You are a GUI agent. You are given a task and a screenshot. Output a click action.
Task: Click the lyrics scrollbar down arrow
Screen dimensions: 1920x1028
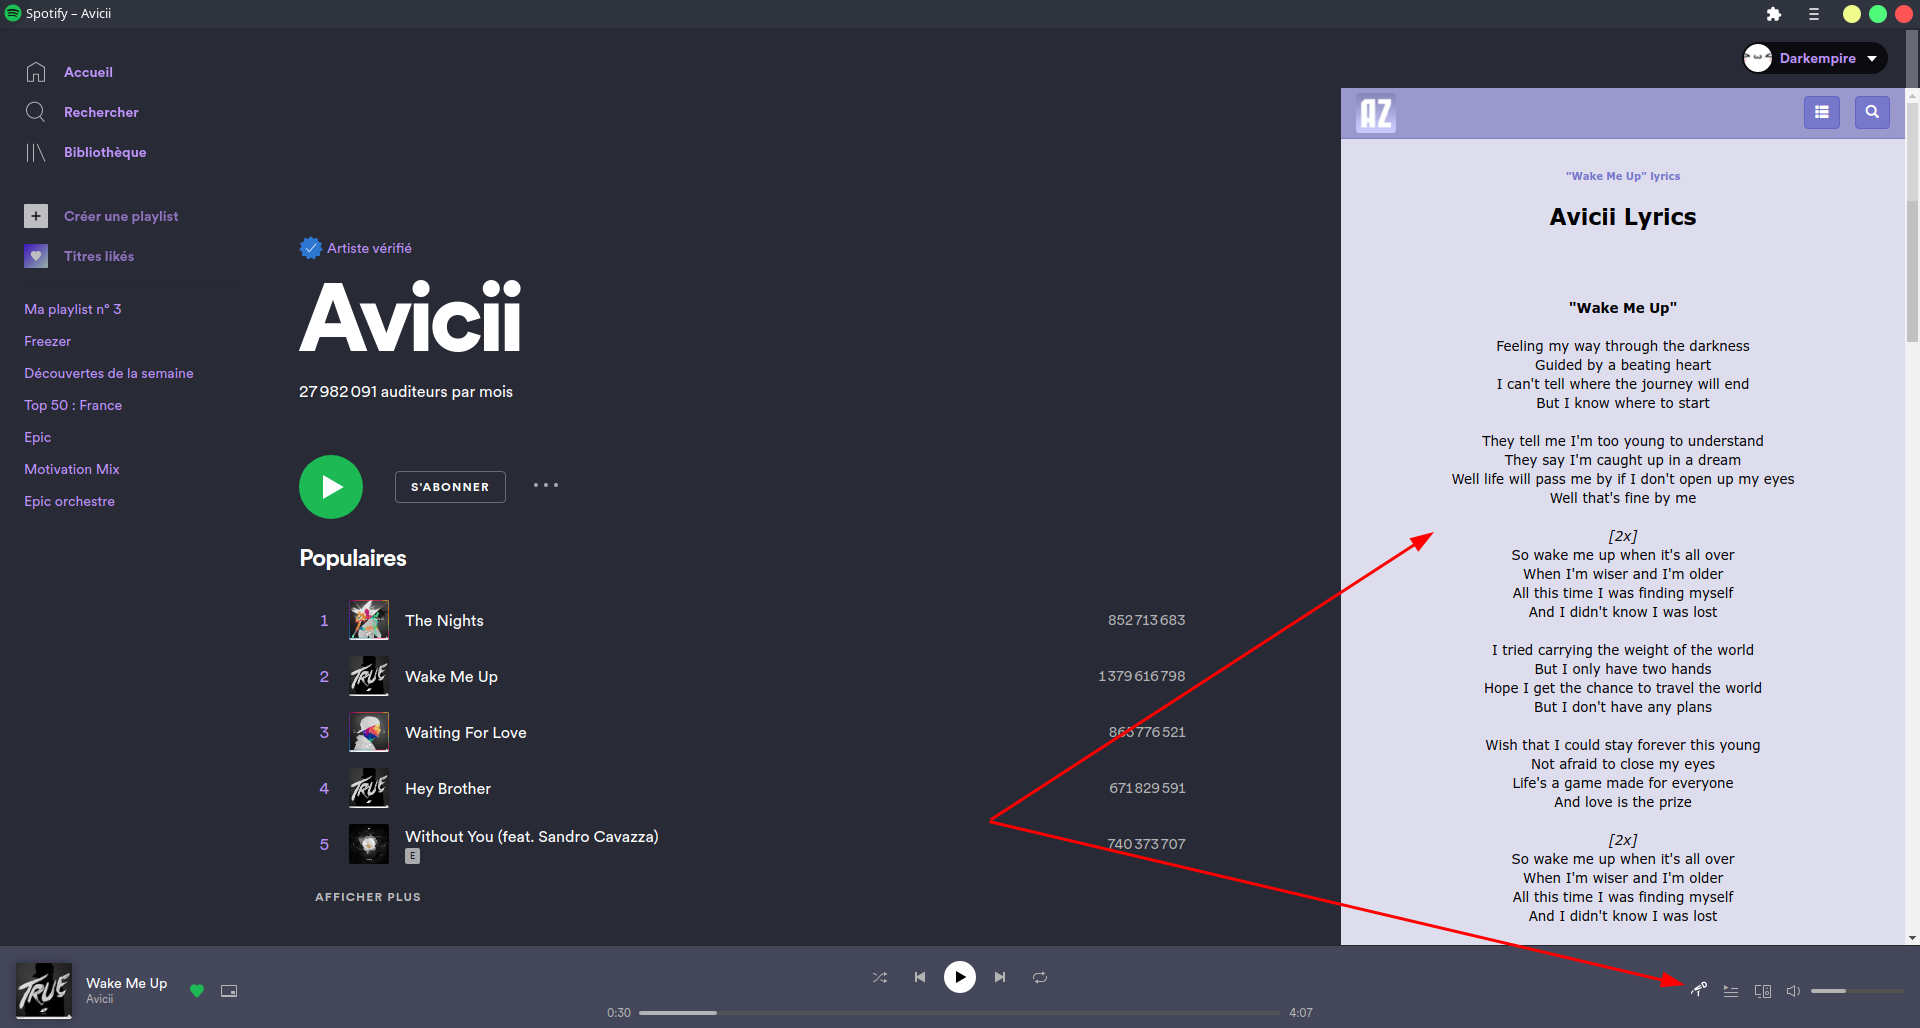(x=1912, y=938)
